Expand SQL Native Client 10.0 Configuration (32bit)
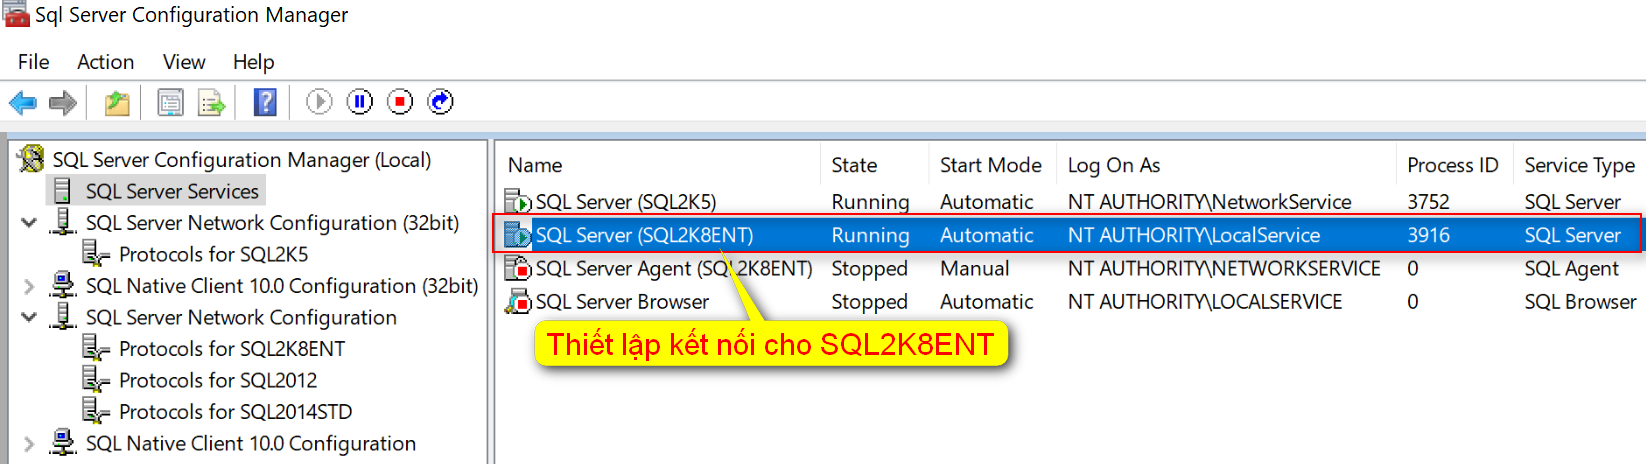 click(x=29, y=286)
